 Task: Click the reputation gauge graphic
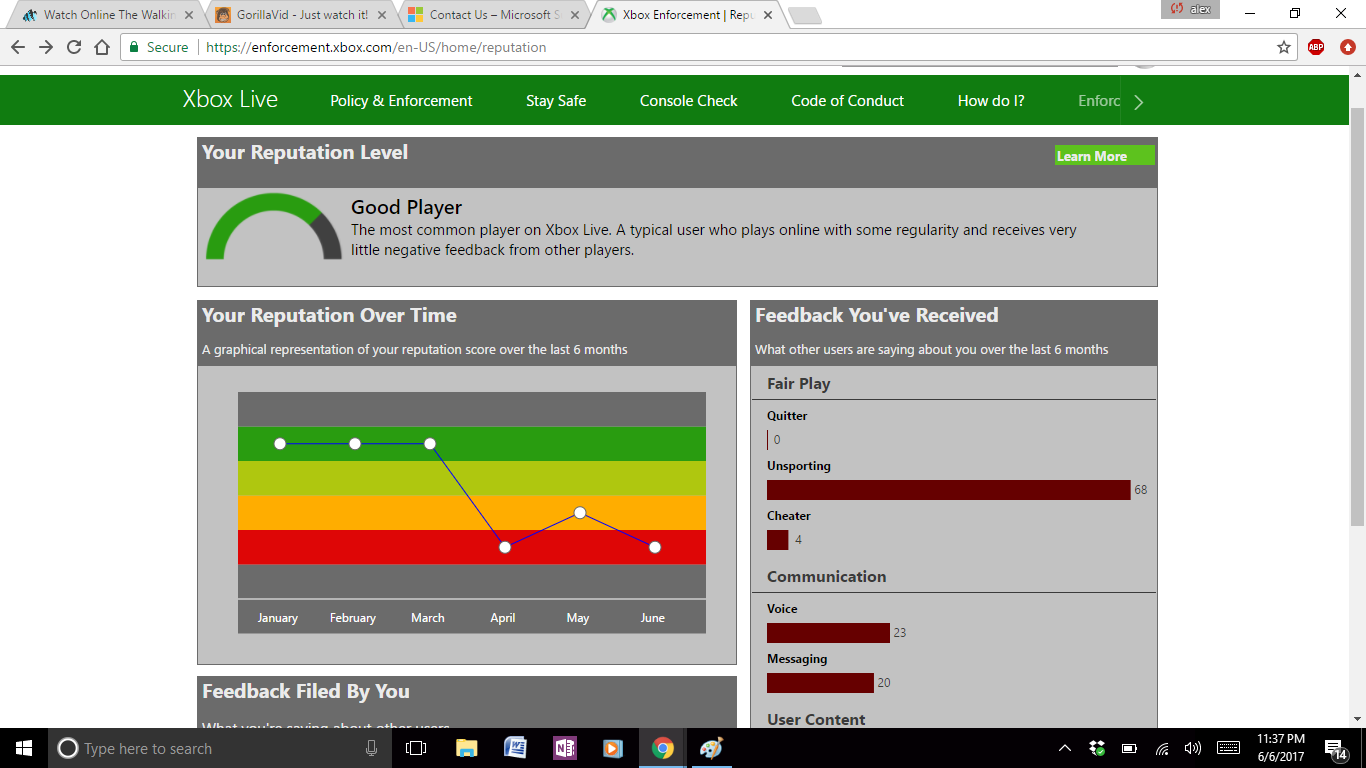tap(273, 227)
